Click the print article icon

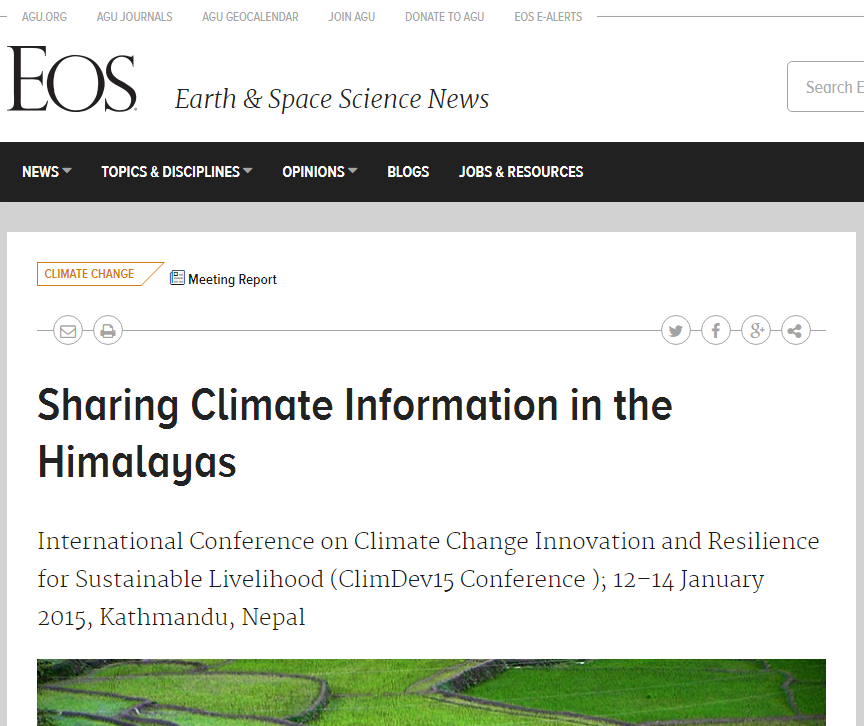(108, 331)
